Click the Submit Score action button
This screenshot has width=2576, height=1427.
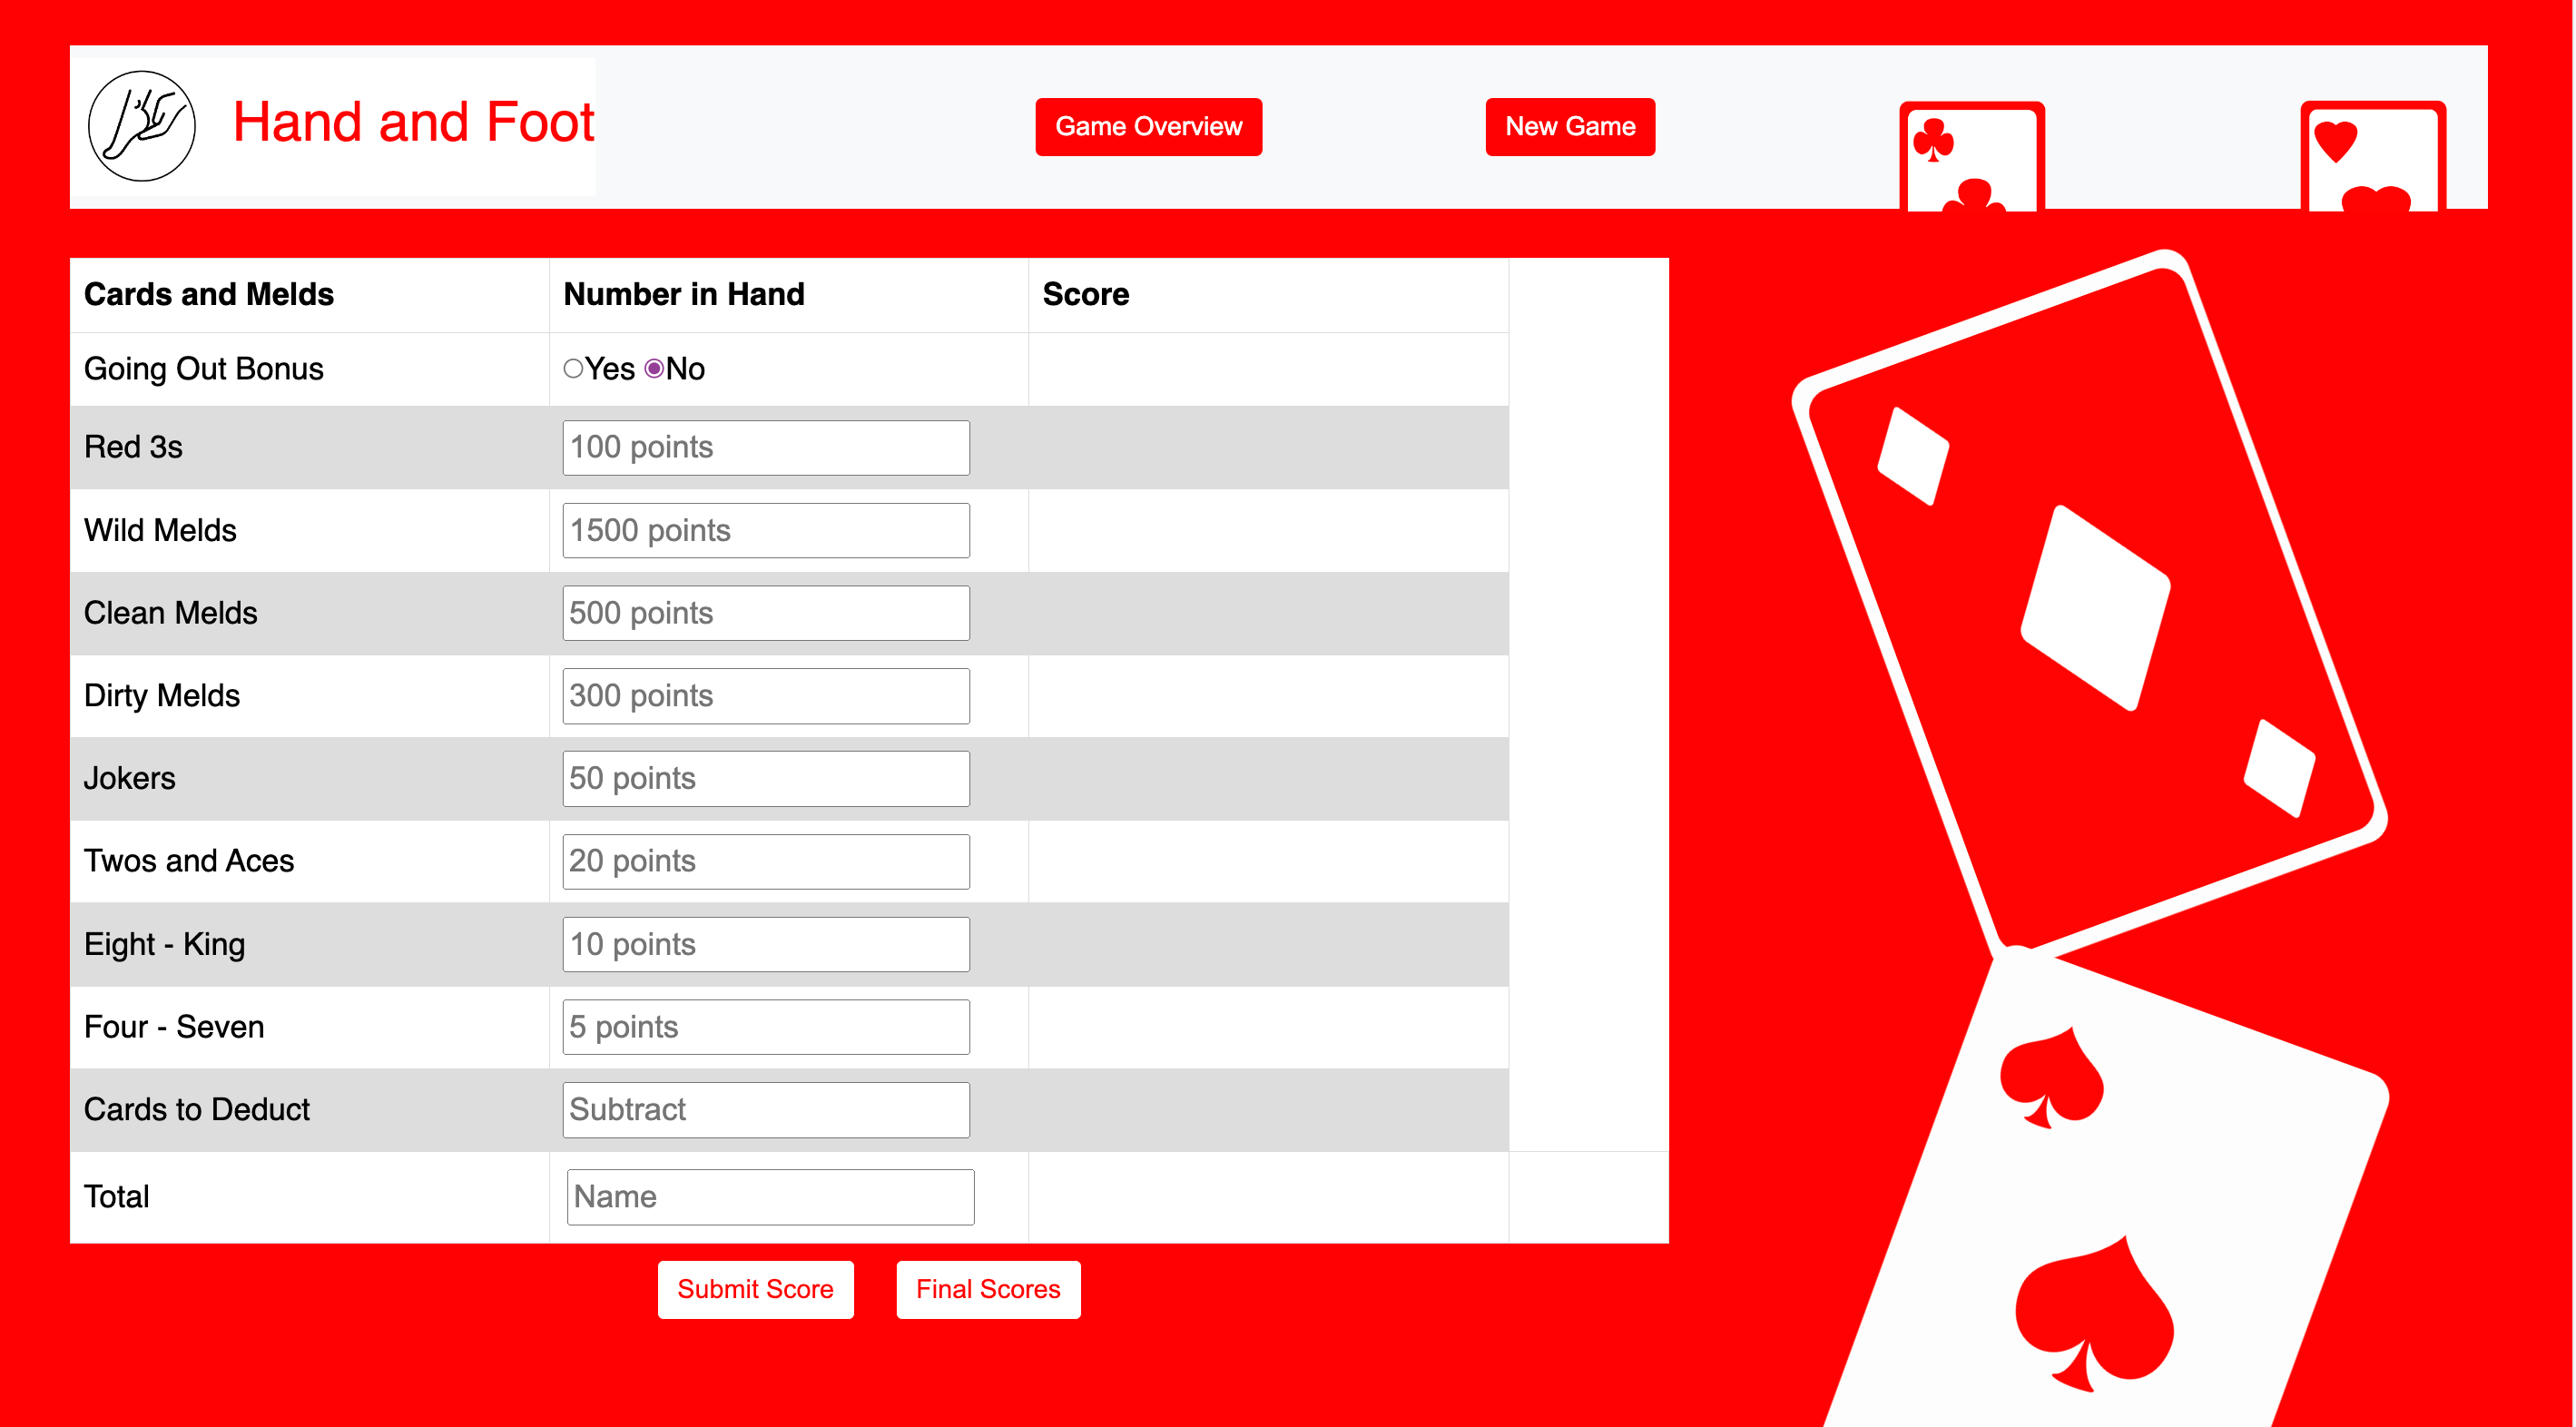[x=755, y=1288]
